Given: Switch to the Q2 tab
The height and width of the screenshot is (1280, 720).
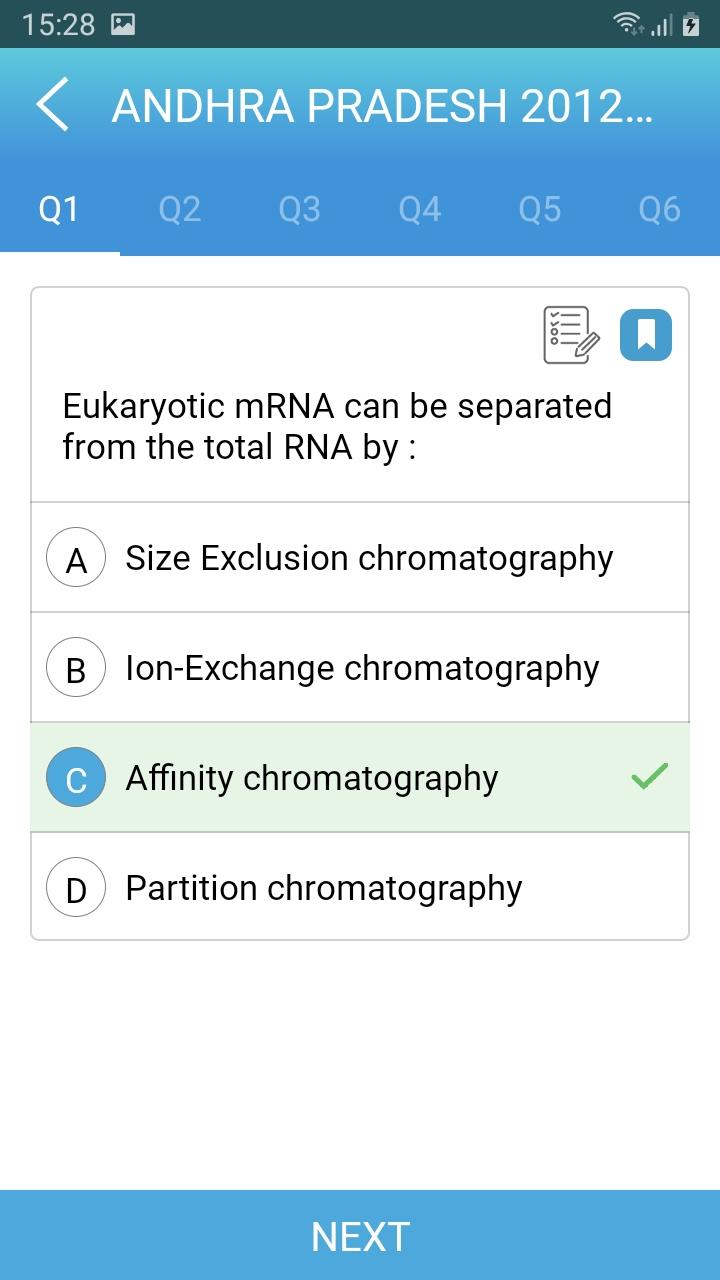Looking at the screenshot, I should (x=180, y=209).
